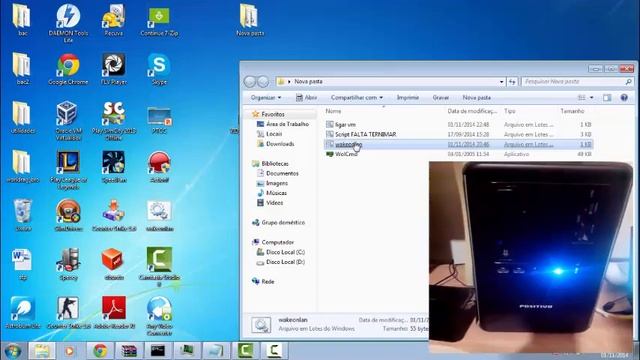
Task: Sort files by the Tipo column
Action: click(510, 111)
